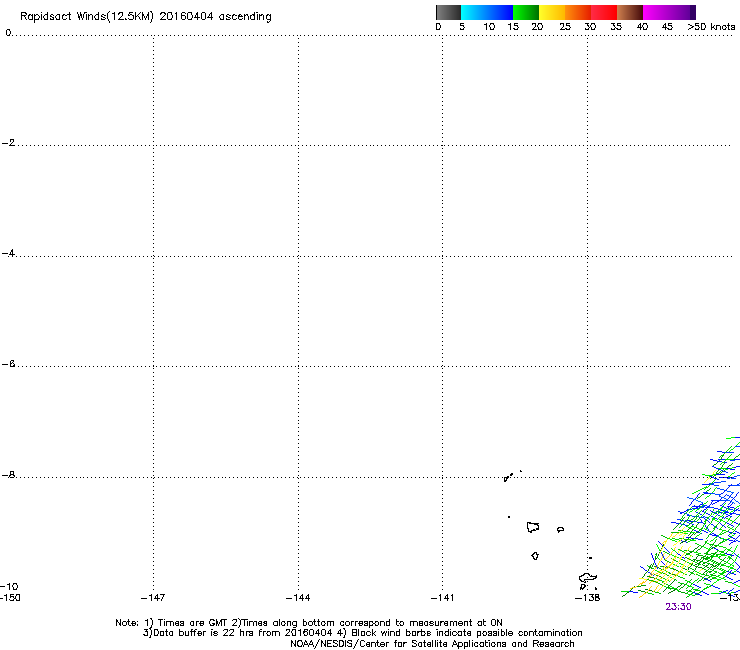Click the '-6' latitude label
Viewport: 740px width, 650px height.
pyautogui.click(x=8, y=364)
